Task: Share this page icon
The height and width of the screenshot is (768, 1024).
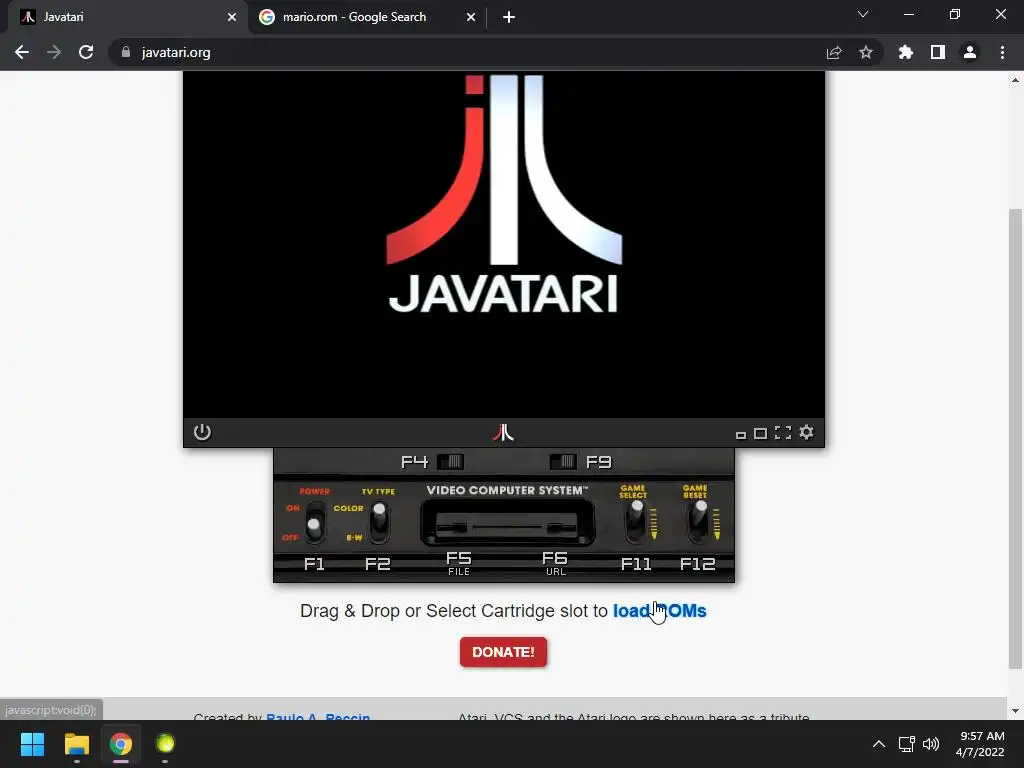Action: [x=834, y=52]
